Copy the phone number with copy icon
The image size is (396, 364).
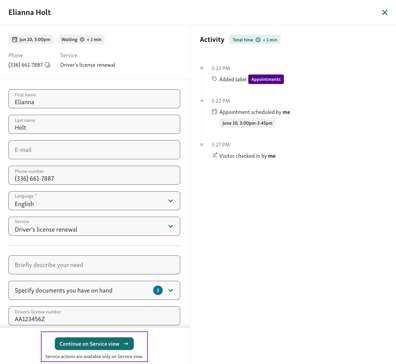[x=48, y=65]
